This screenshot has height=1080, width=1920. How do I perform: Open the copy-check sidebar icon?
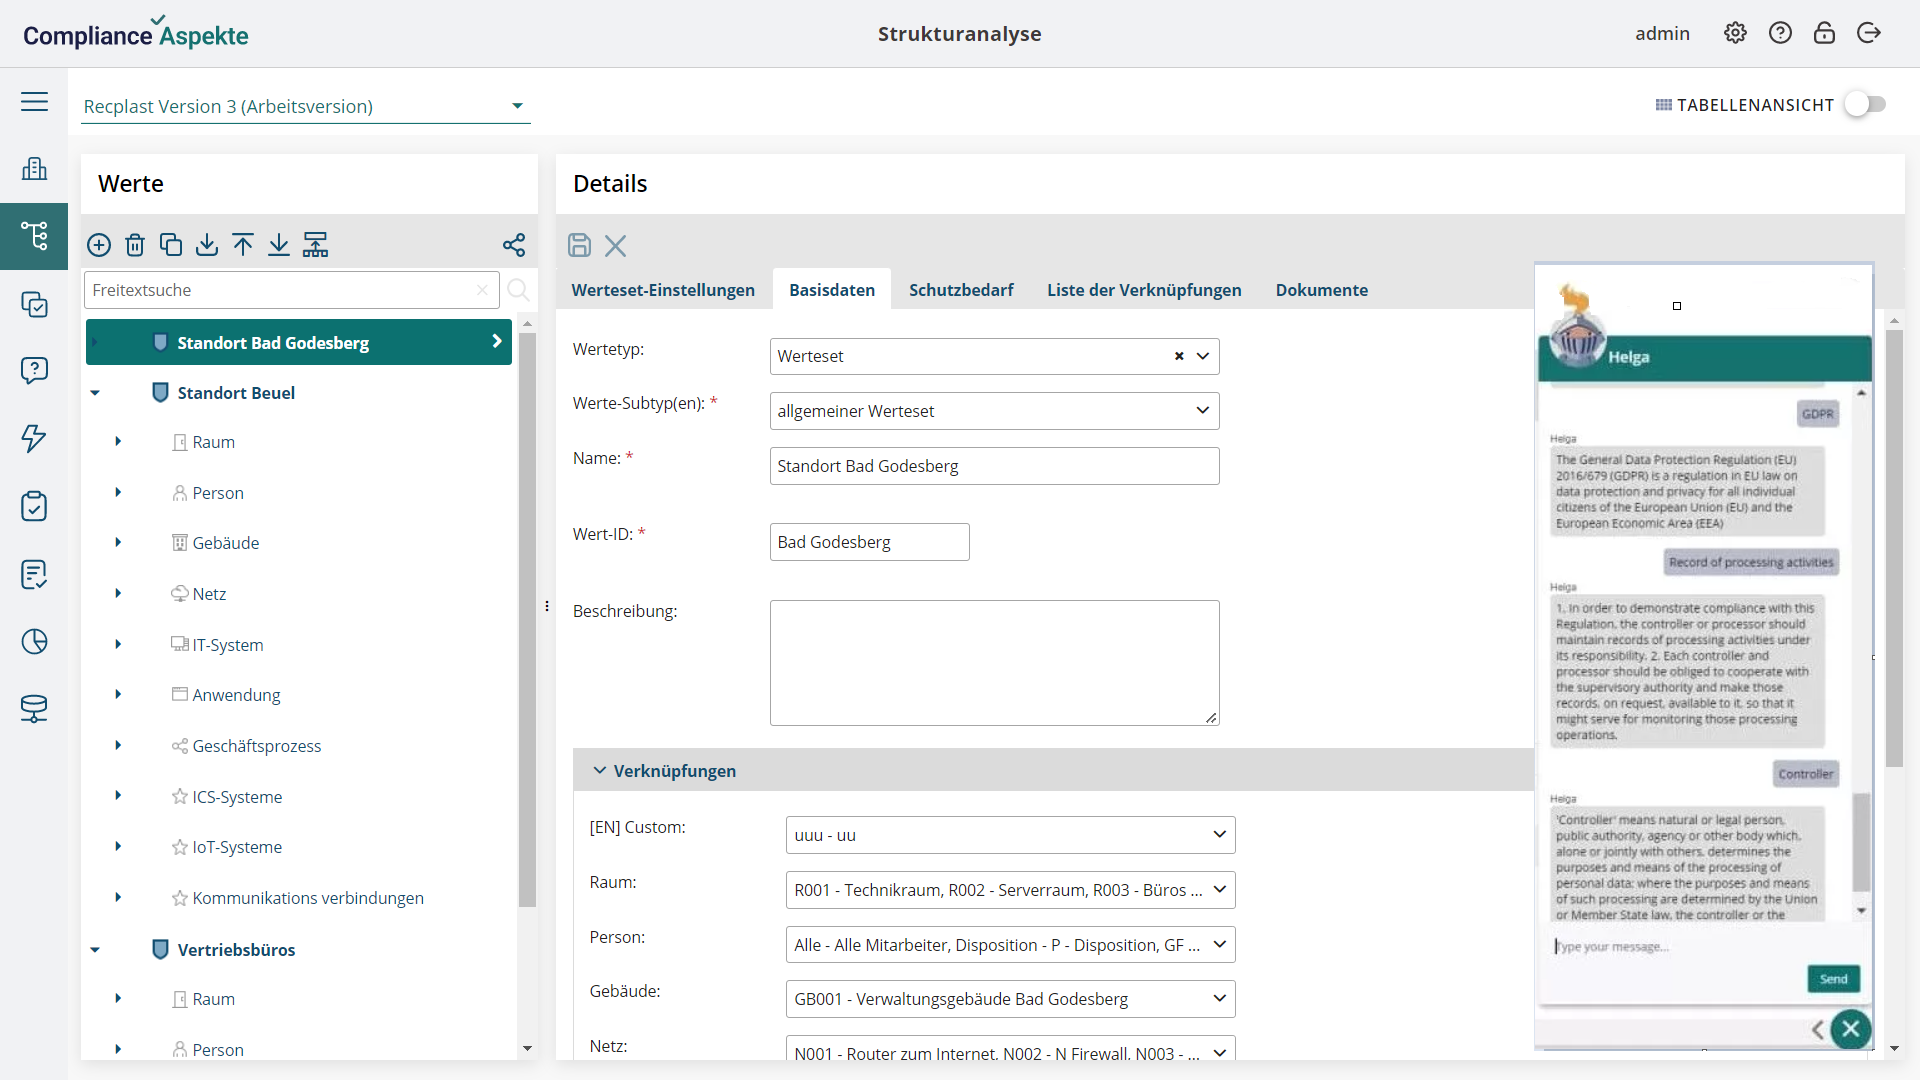click(x=34, y=304)
